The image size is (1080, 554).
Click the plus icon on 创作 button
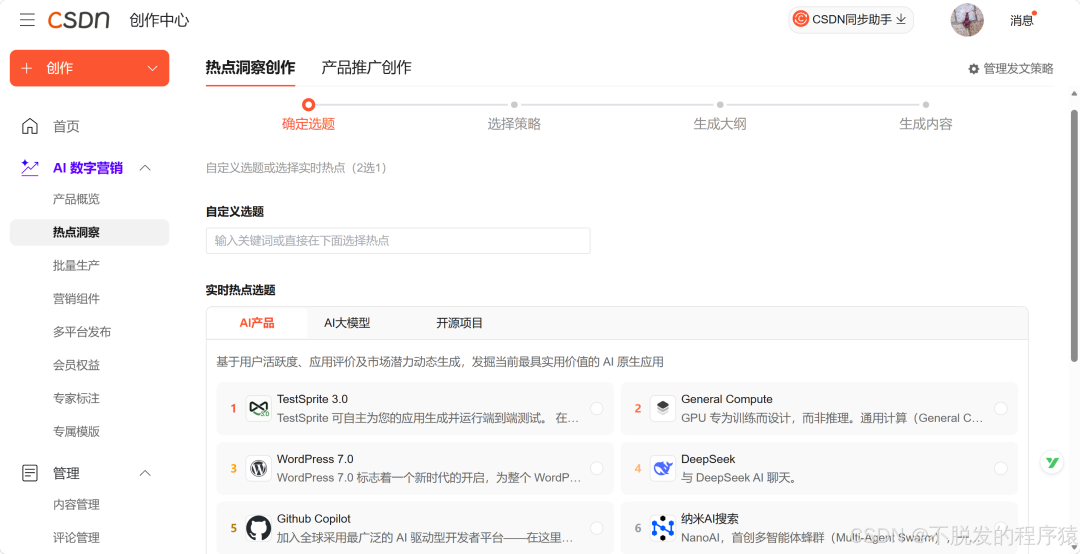[27, 68]
